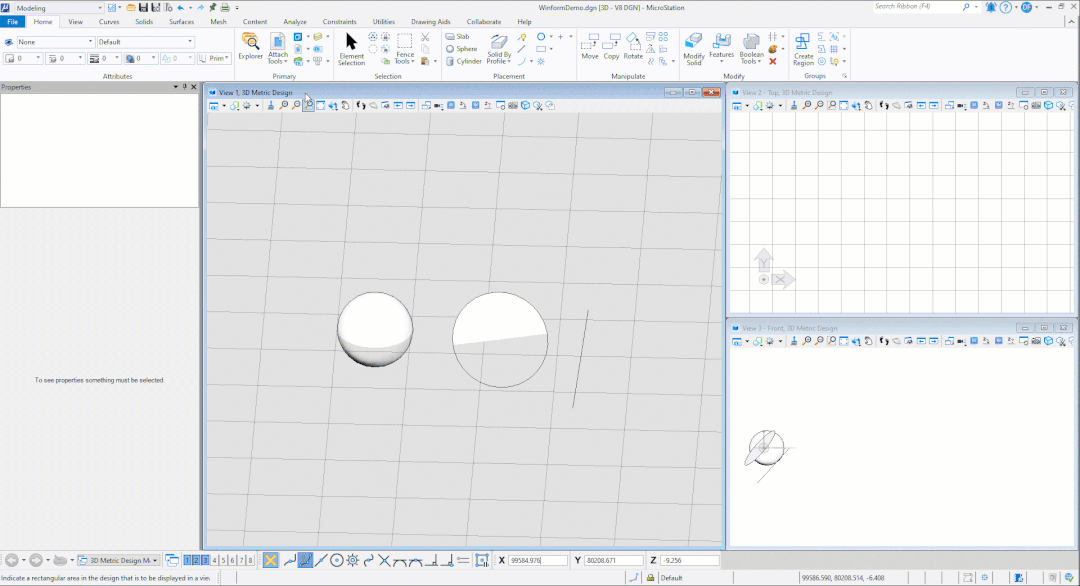This screenshot has width=1080, height=586.
Task: Open the Modeling workflow dropdown
Action: tap(58, 8)
